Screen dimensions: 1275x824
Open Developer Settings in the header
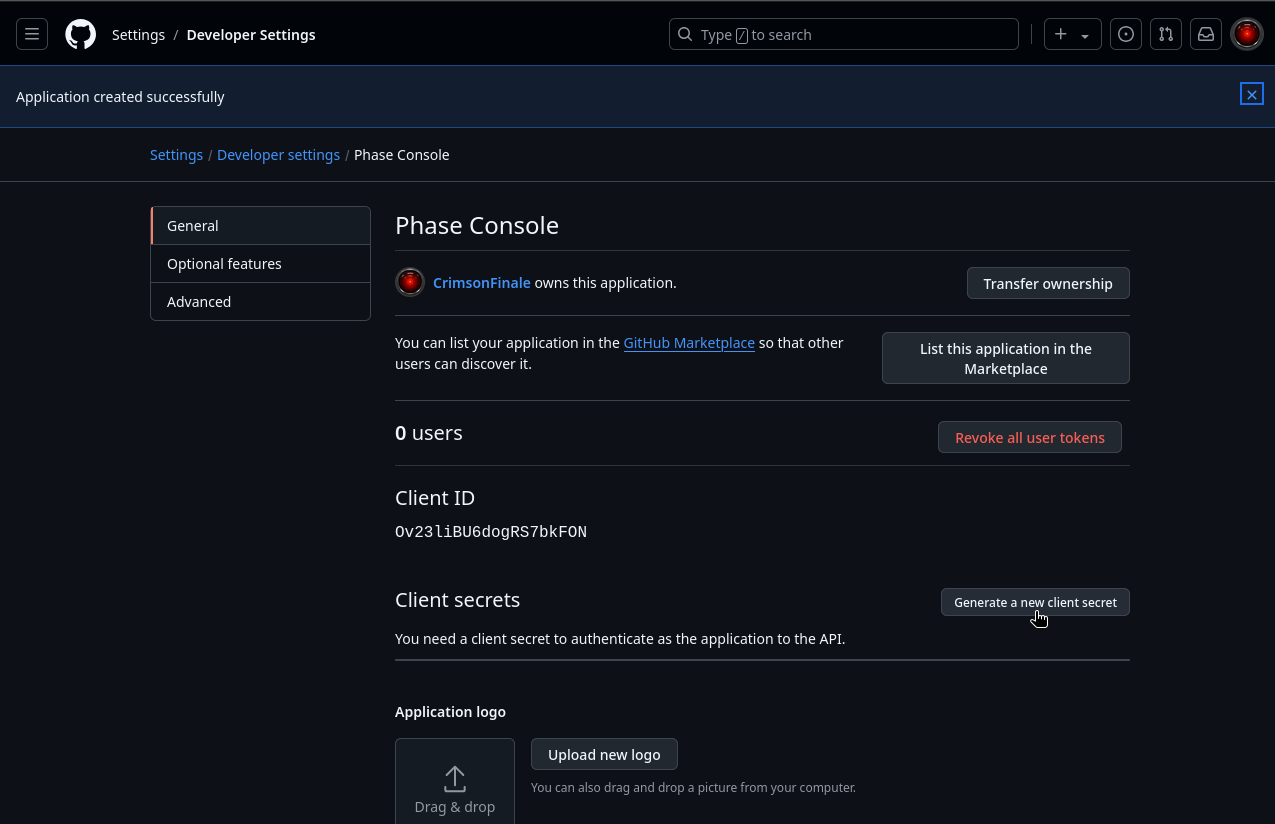(x=251, y=35)
